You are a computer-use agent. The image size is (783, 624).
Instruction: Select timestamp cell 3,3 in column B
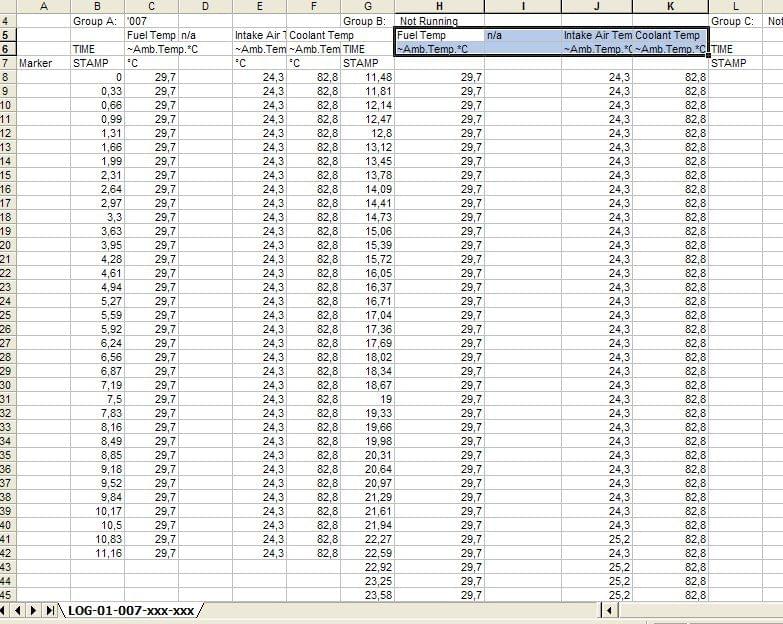click(97, 217)
